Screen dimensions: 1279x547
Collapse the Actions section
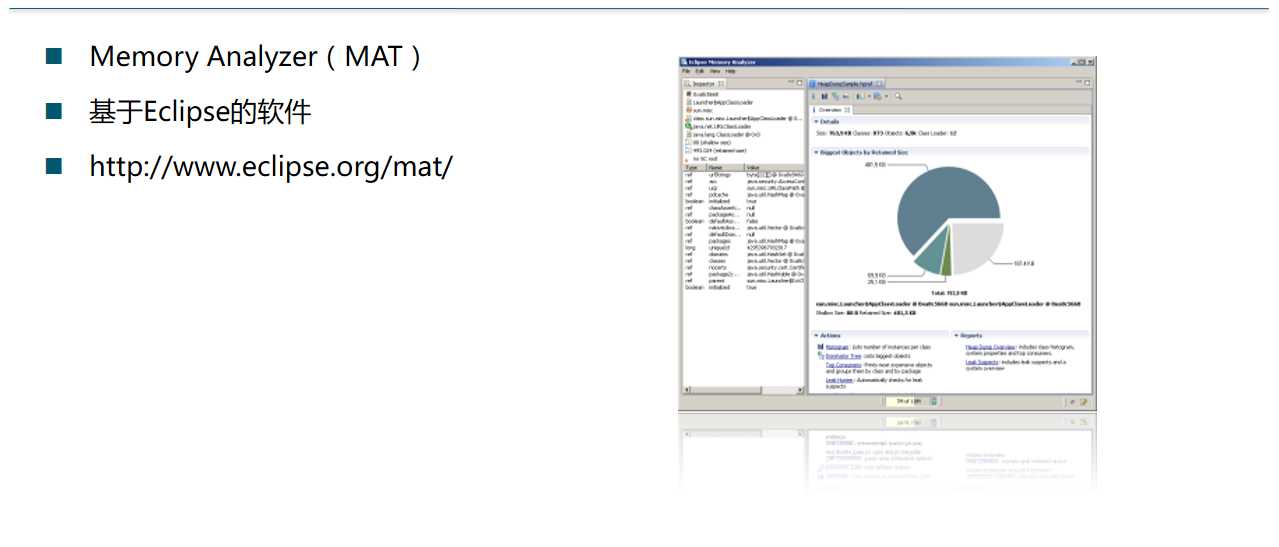pos(816,336)
